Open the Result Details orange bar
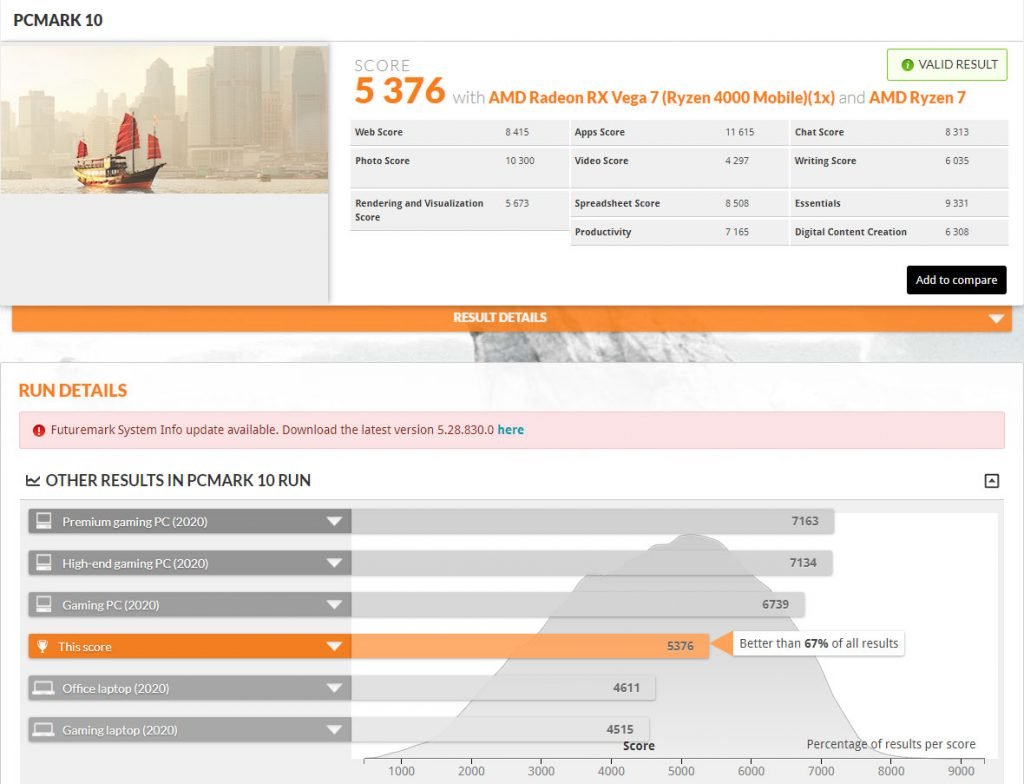This screenshot has width=1024, height=784. [x=512, y=318]
